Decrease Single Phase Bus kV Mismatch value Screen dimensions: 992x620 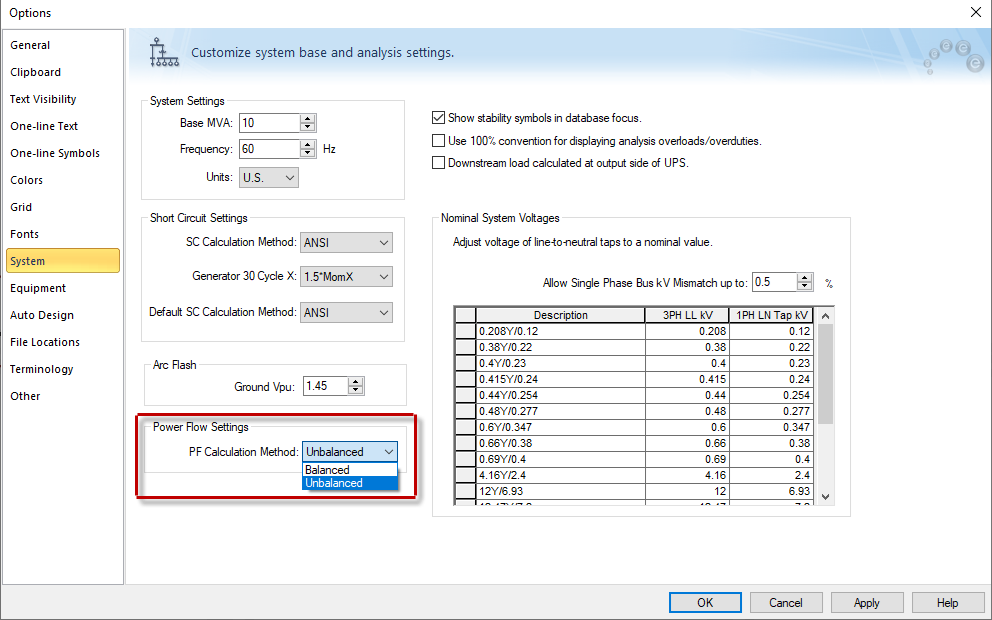[x=805, y=287]
